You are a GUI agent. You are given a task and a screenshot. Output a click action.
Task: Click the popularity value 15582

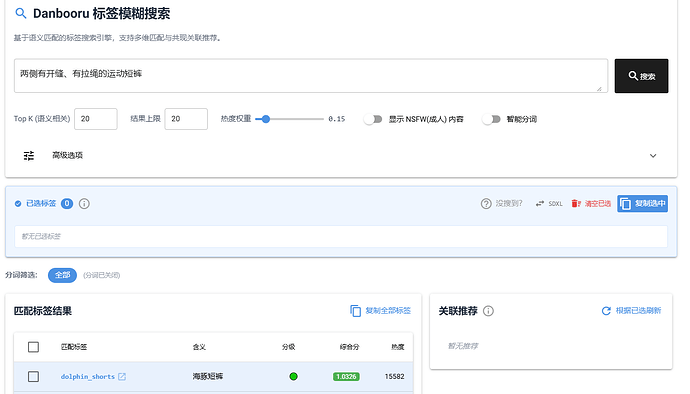(394, 376)
